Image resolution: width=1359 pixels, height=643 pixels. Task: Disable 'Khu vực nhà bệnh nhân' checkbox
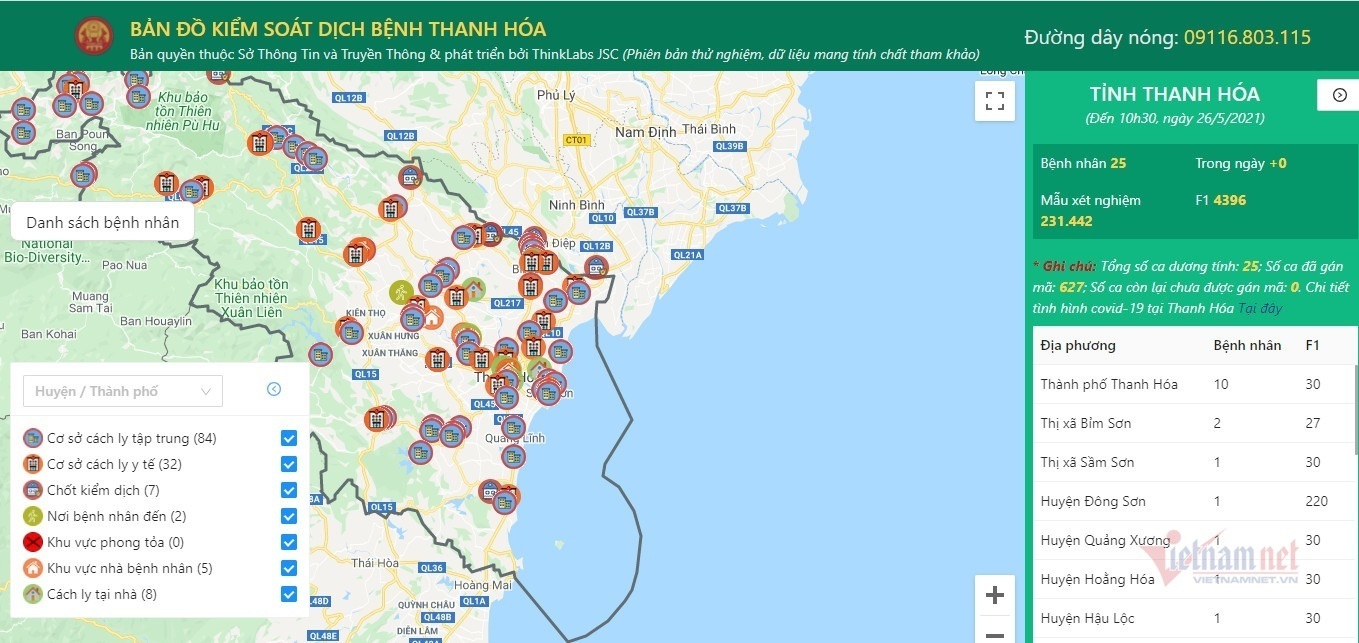coord(289,568)
